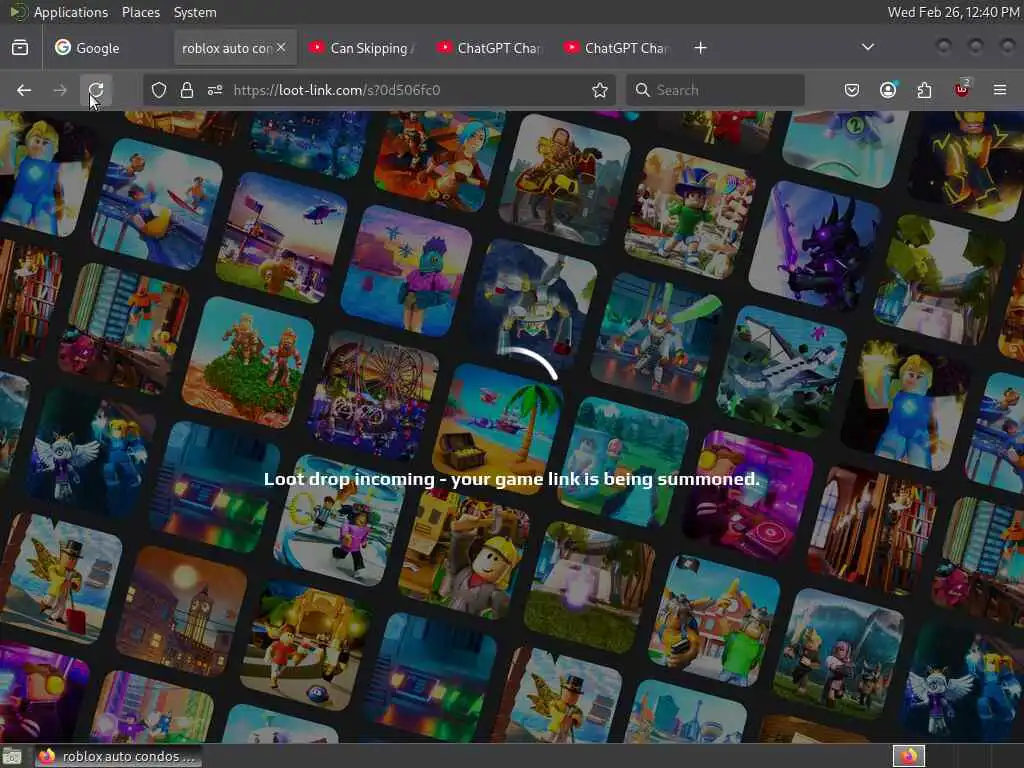Open the second ChatGPT Char YouTube tab
Viewport: 1024px width, 768px height.
pyautogui.click(x=616, y=48)
